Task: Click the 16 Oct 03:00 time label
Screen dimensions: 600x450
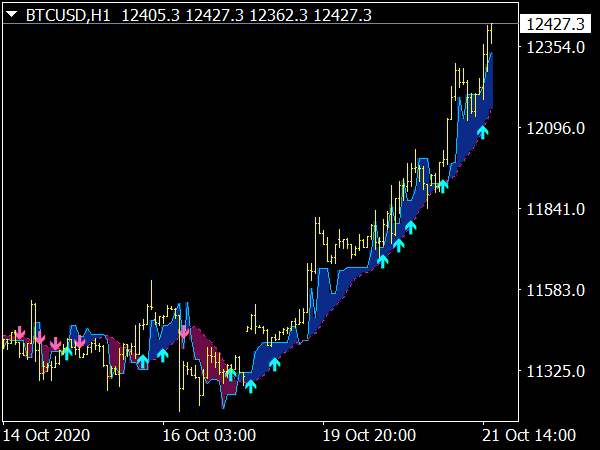Action: (x=209, y=435)
